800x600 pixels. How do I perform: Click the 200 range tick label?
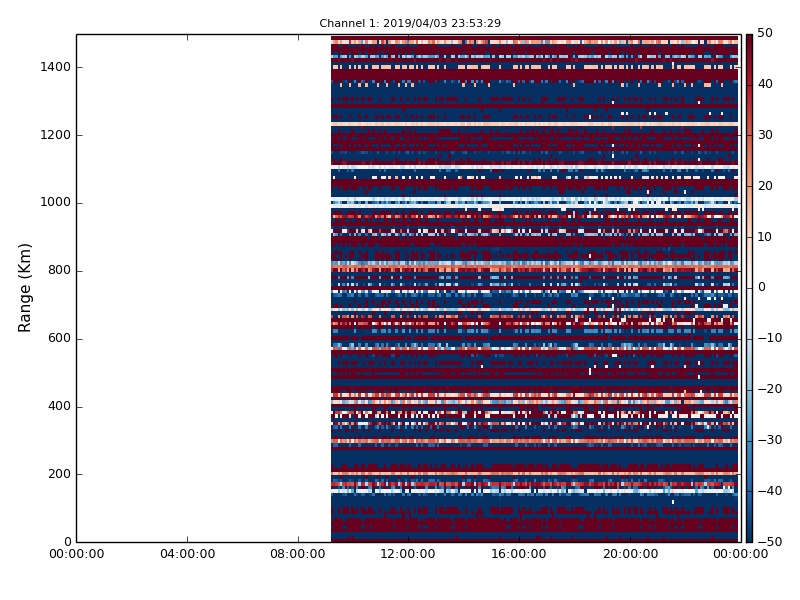click(x=59, y=473)
